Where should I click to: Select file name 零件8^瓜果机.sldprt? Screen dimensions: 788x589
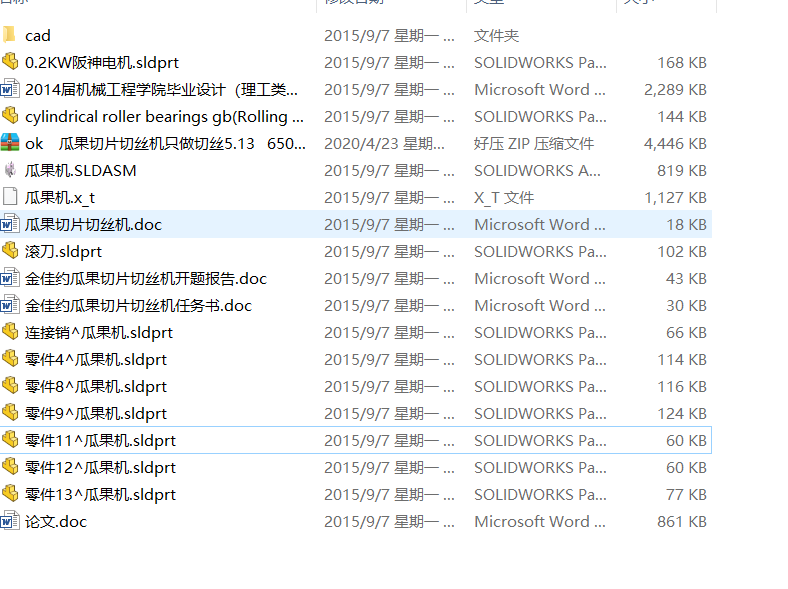pyautogui.click(x=96, y=387)
